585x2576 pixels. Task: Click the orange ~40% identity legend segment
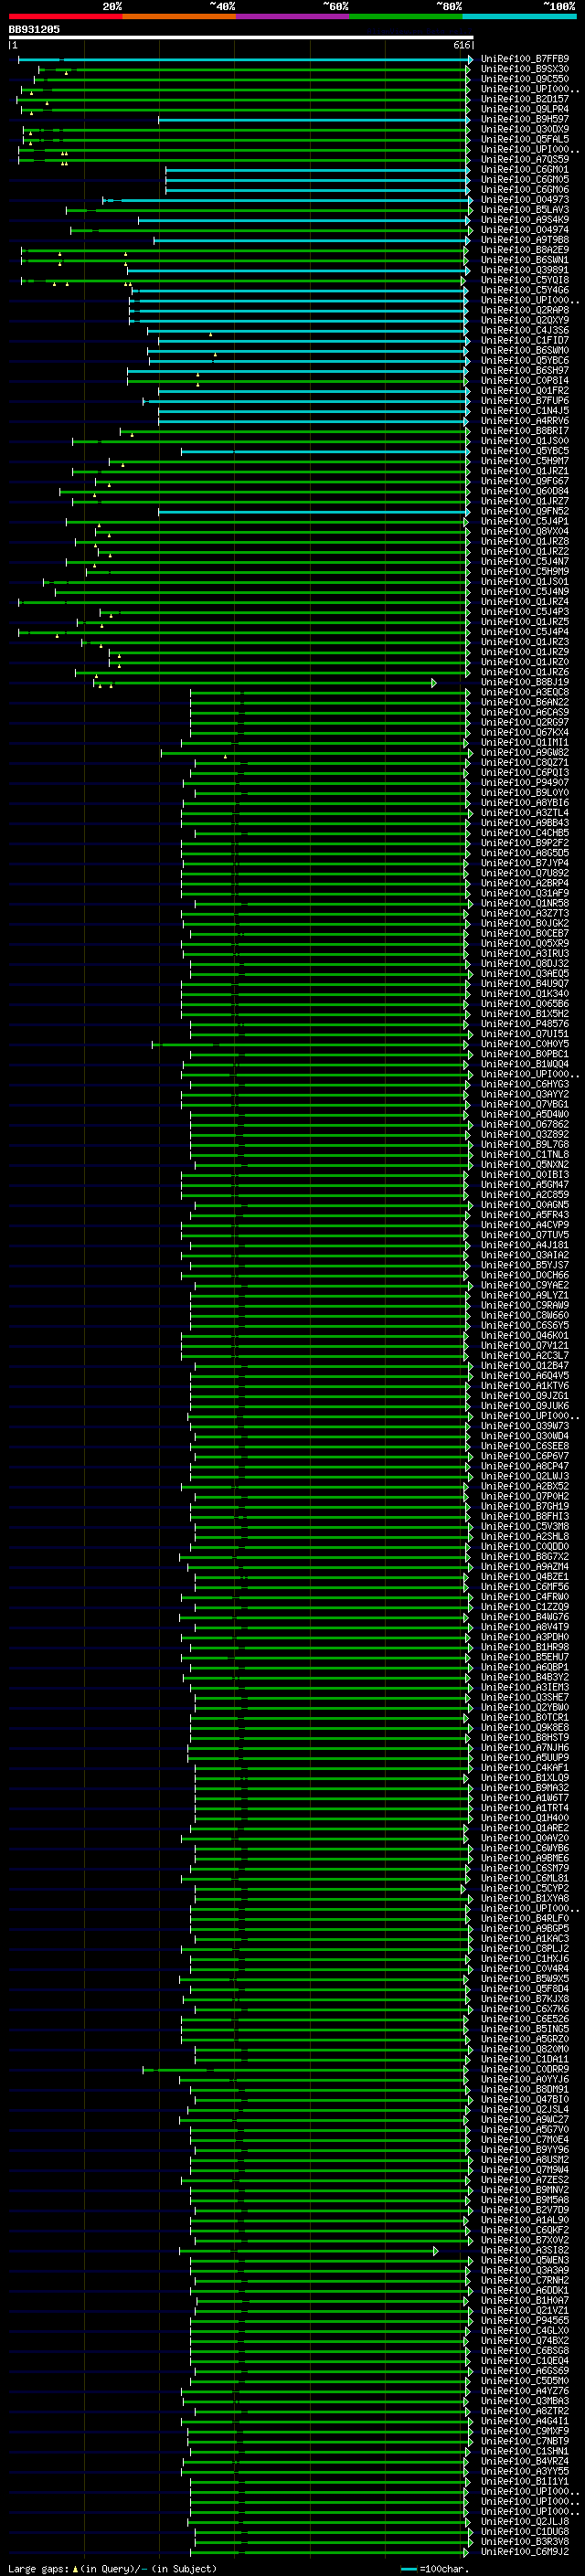coord(179,16)
